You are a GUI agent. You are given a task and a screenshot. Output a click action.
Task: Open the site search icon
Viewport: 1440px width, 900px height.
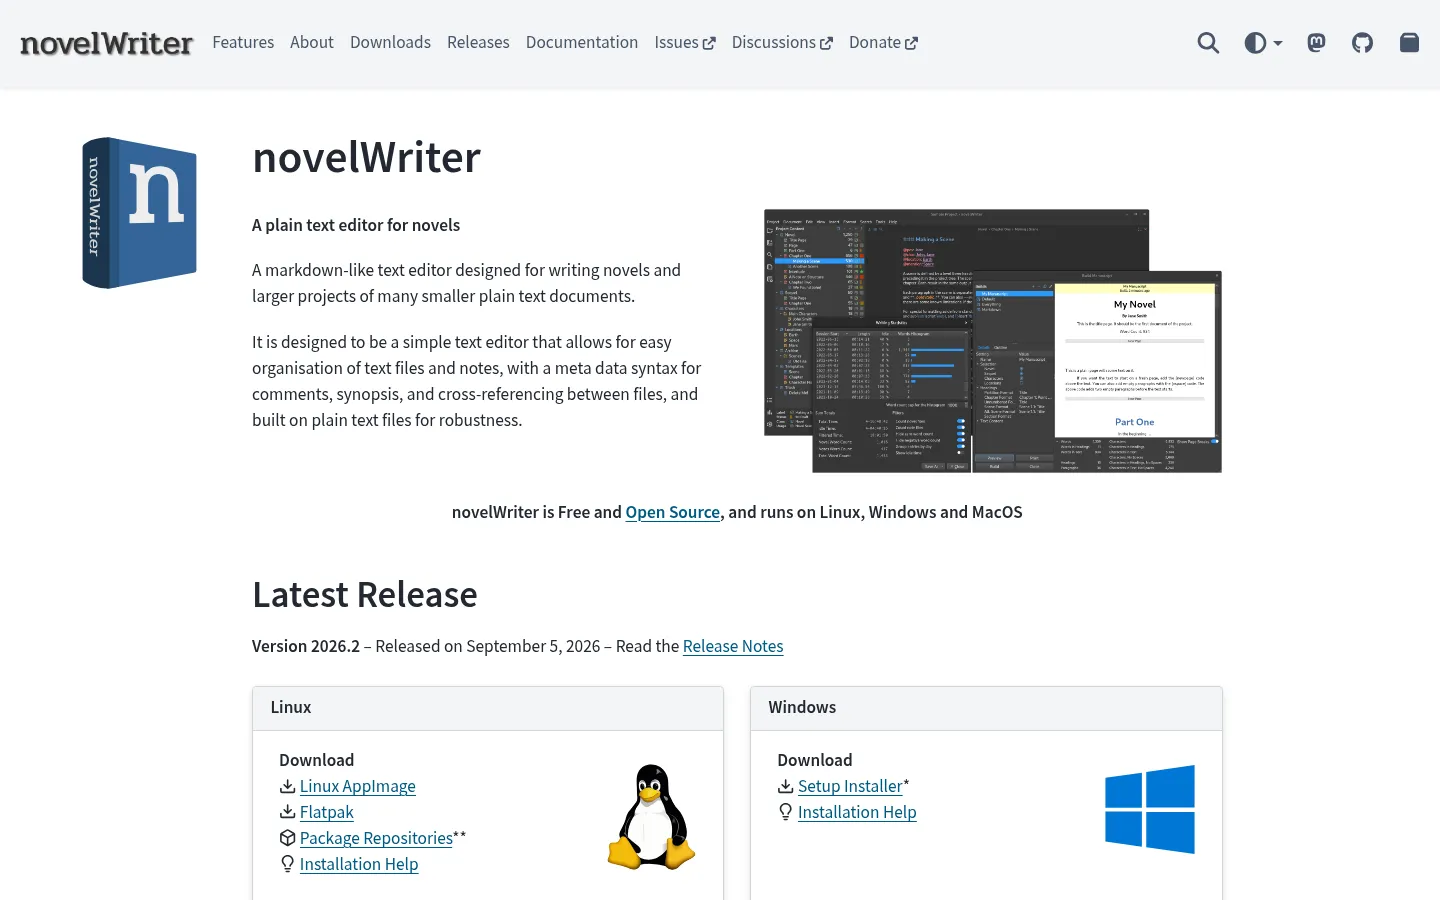[x=1208, y=43]
